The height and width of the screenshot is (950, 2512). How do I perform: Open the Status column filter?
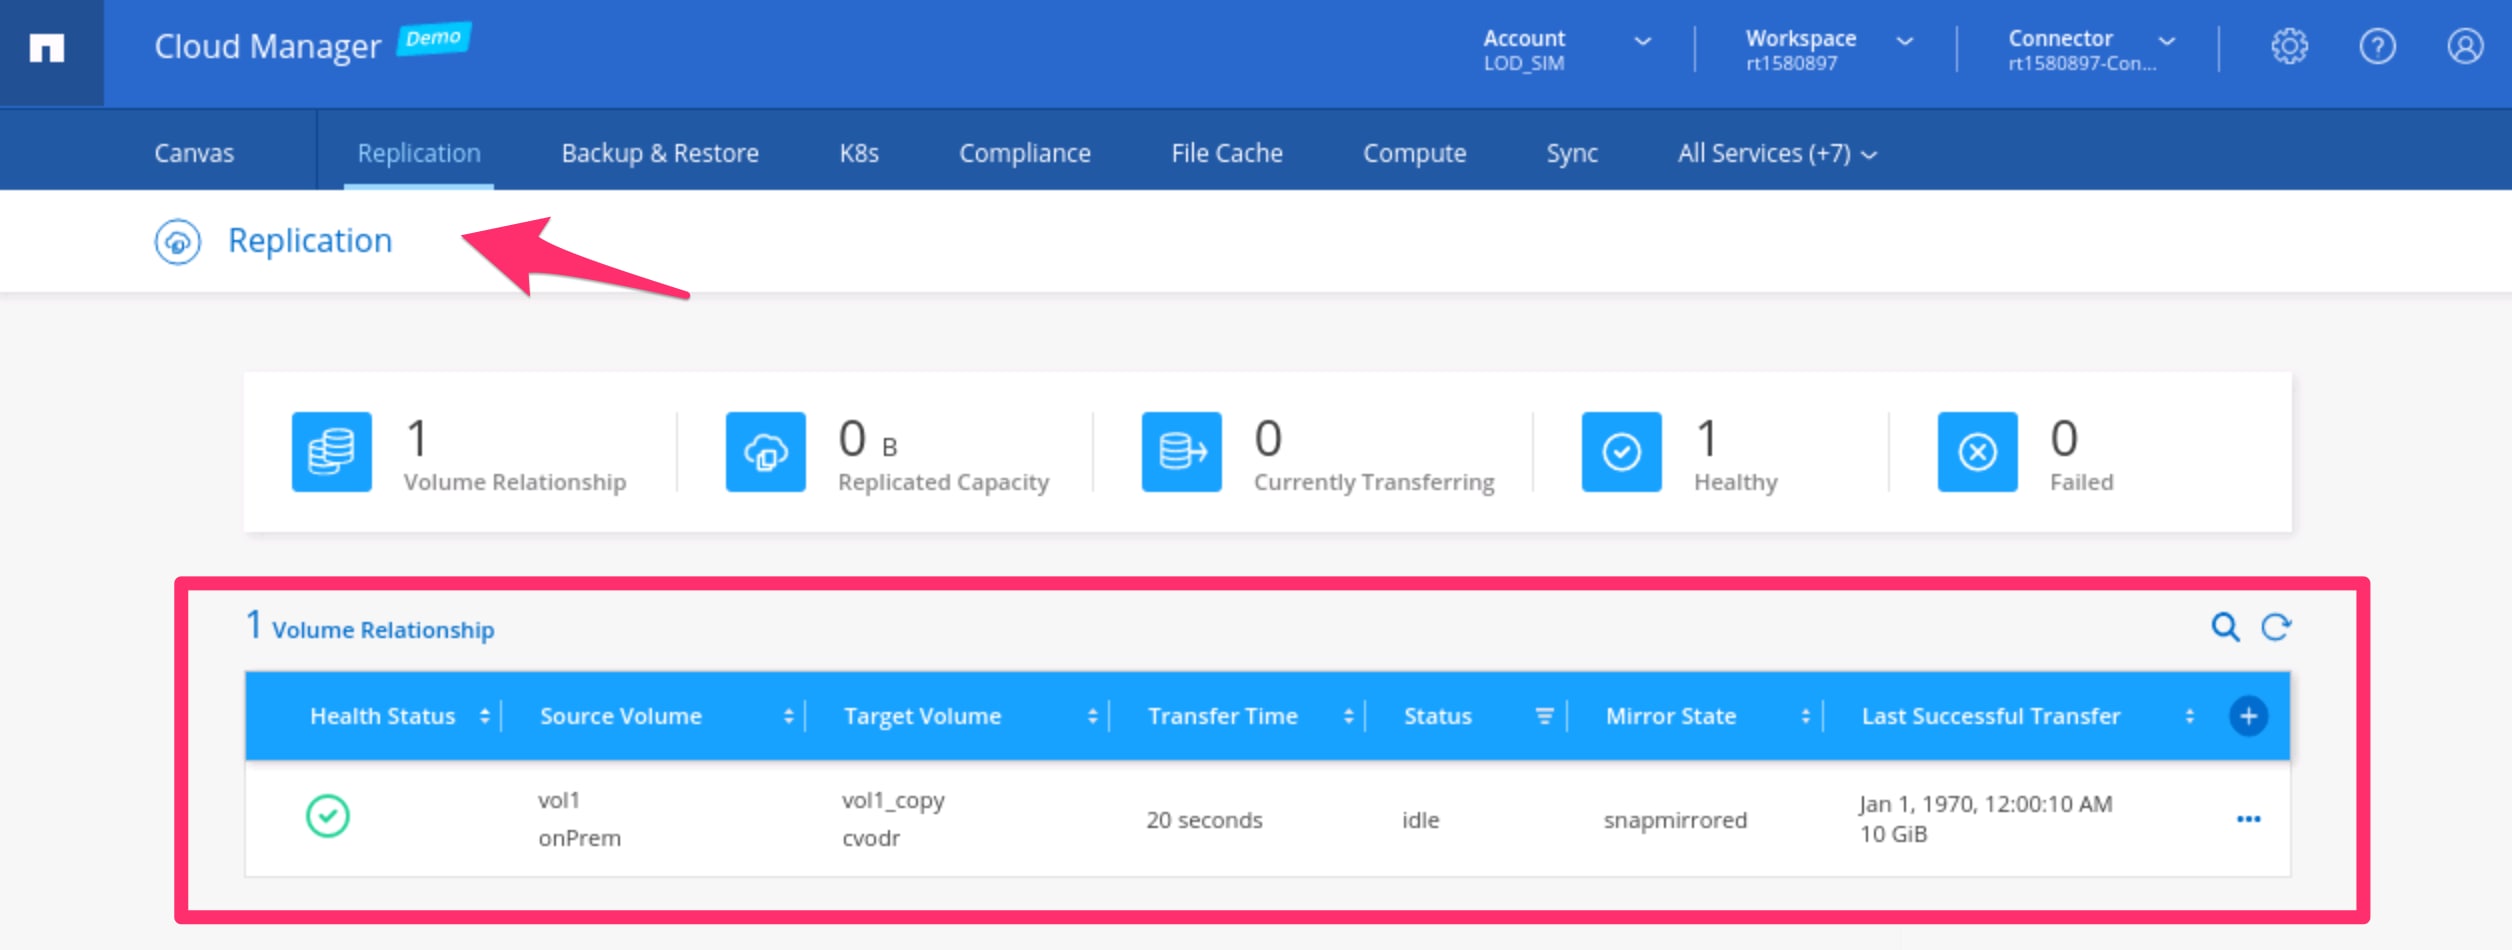pyautogui.click(x=1544, y=716)
